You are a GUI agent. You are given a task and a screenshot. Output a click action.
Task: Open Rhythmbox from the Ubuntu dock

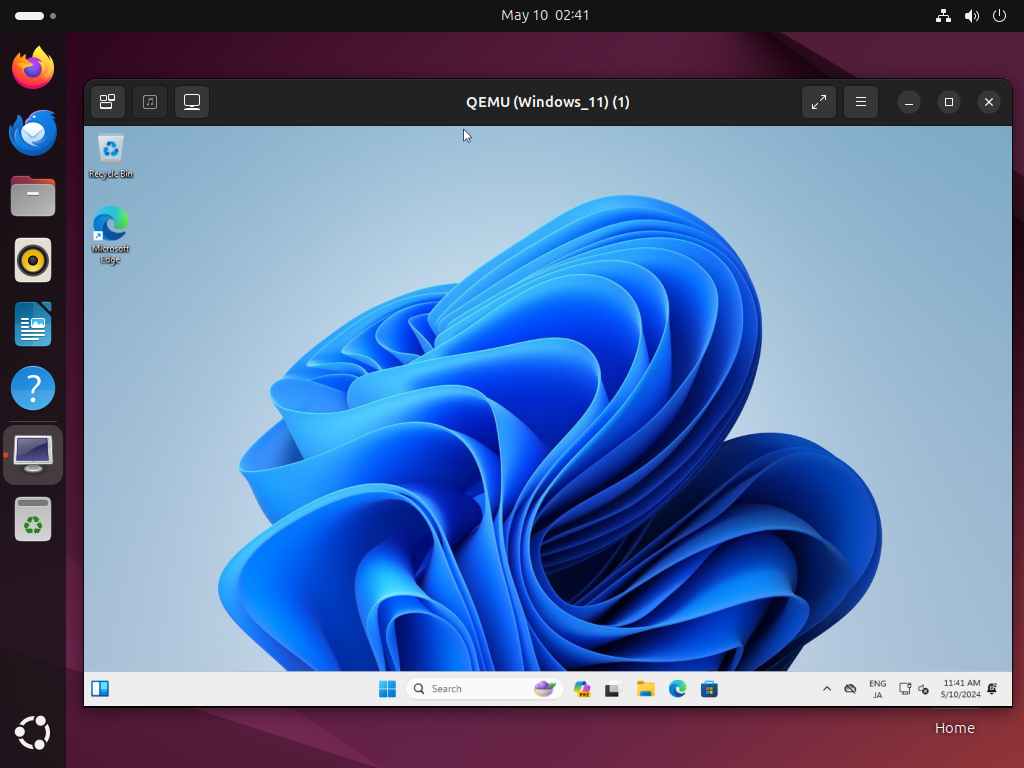tap(33, 260)
